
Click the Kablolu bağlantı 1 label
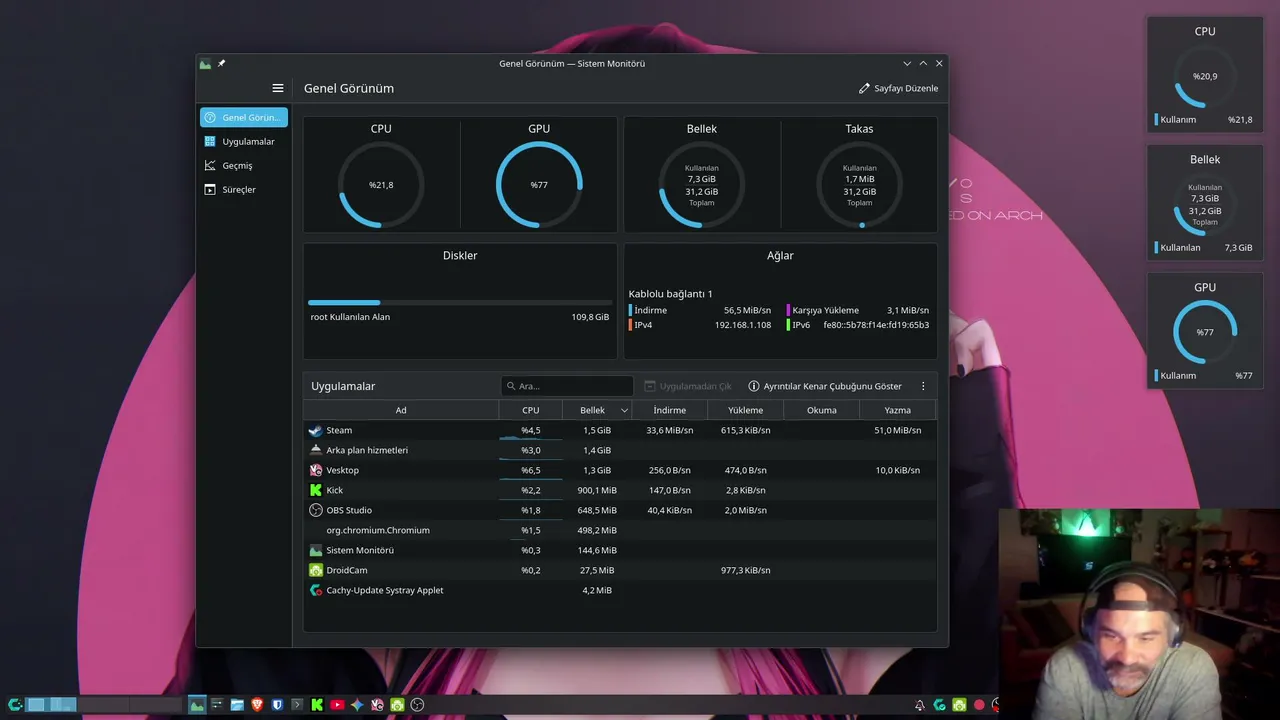tap(671, 294)
